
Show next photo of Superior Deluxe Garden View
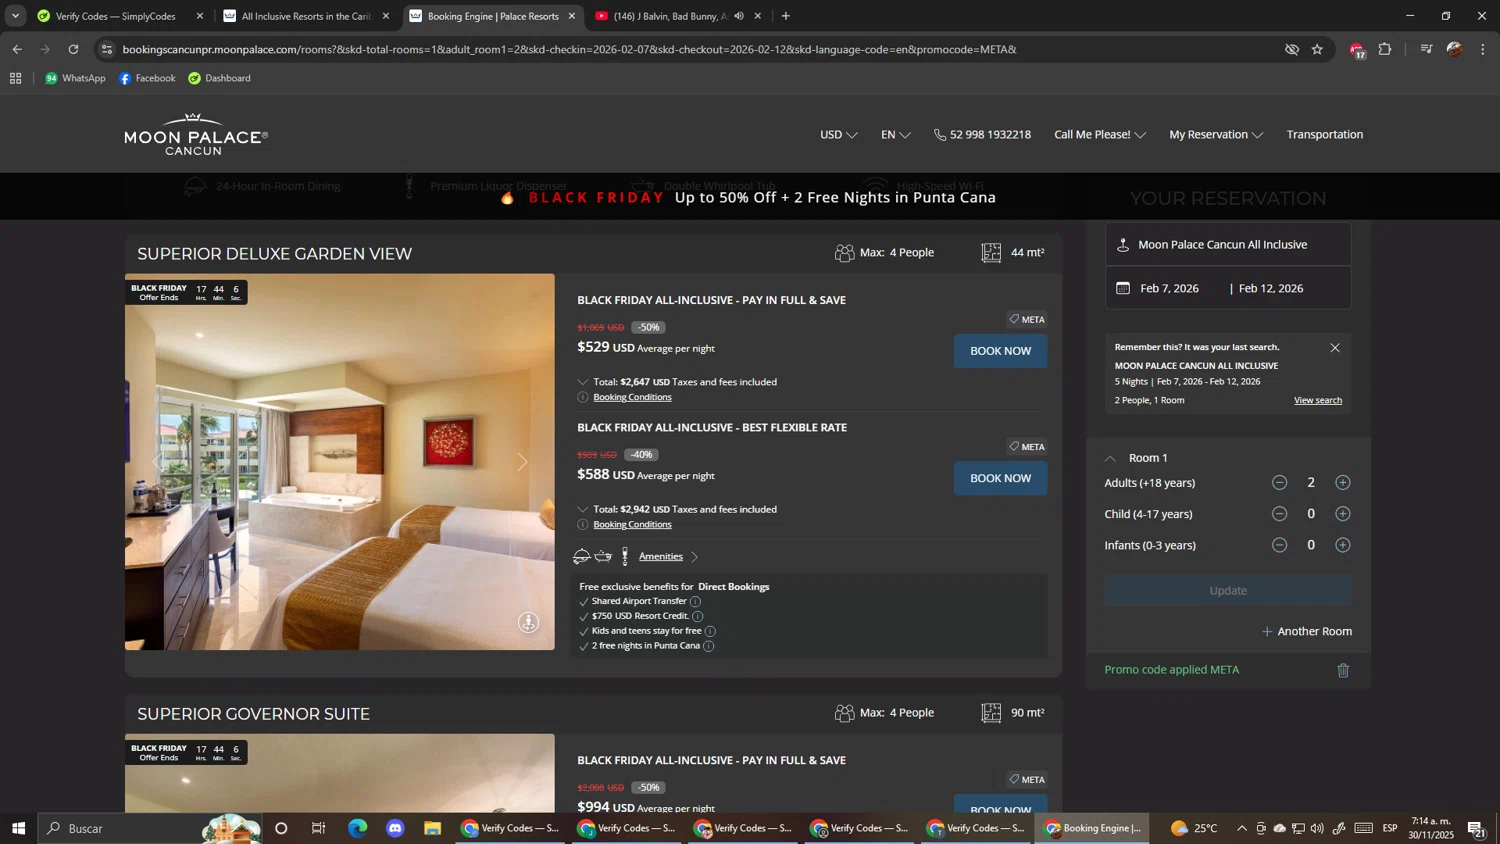pyautogui.click(x=521, y=462)
